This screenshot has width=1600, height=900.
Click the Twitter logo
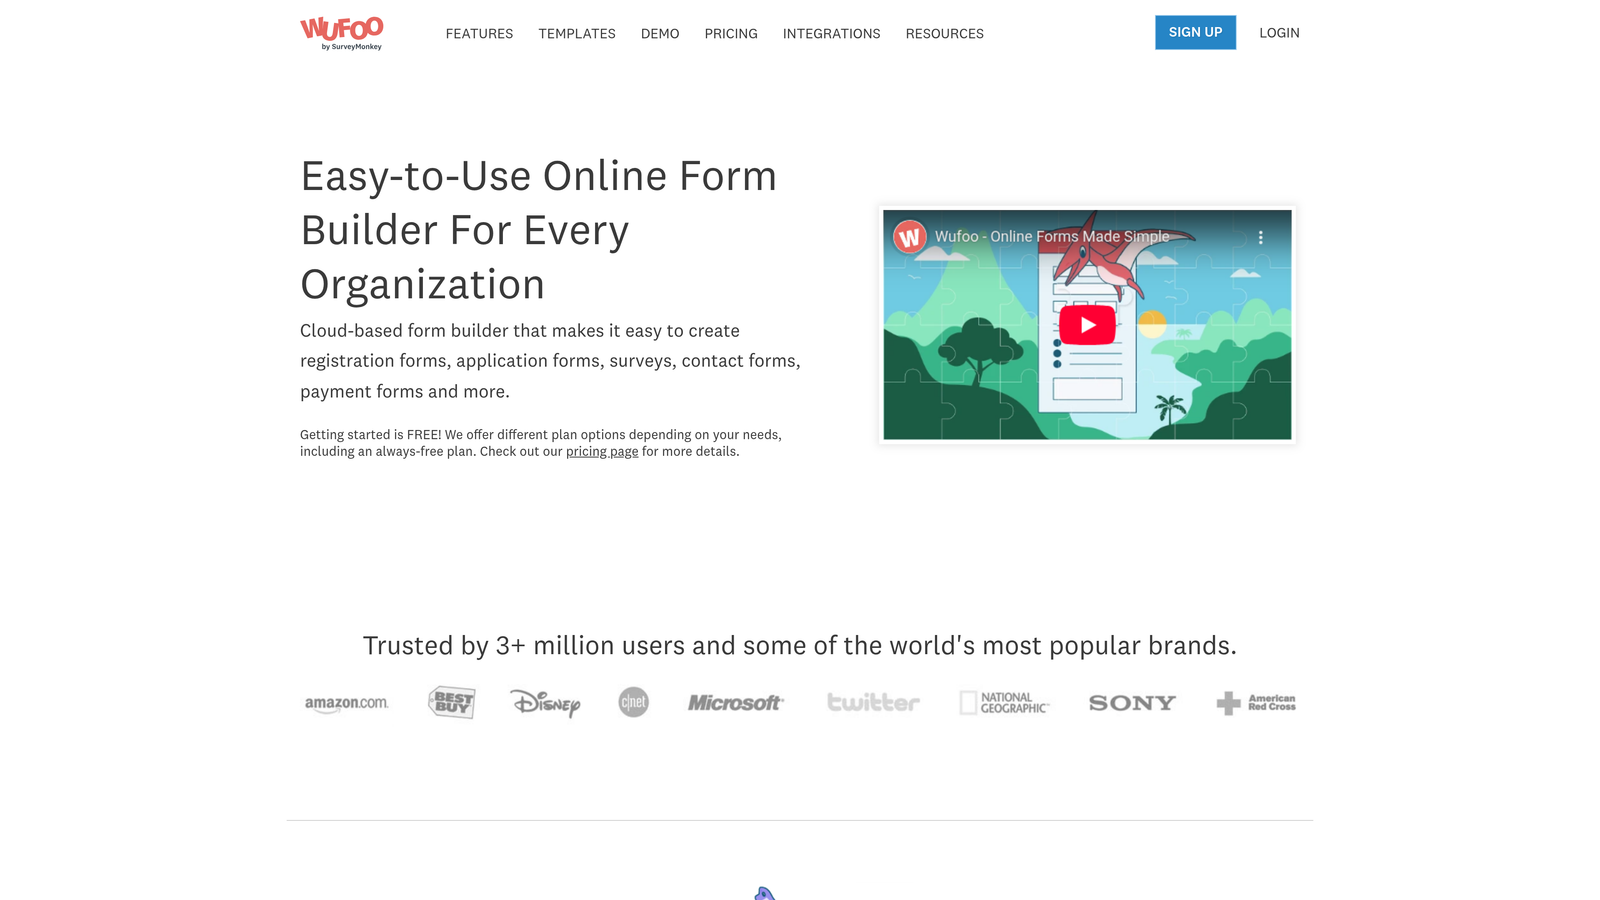[872, 702]
